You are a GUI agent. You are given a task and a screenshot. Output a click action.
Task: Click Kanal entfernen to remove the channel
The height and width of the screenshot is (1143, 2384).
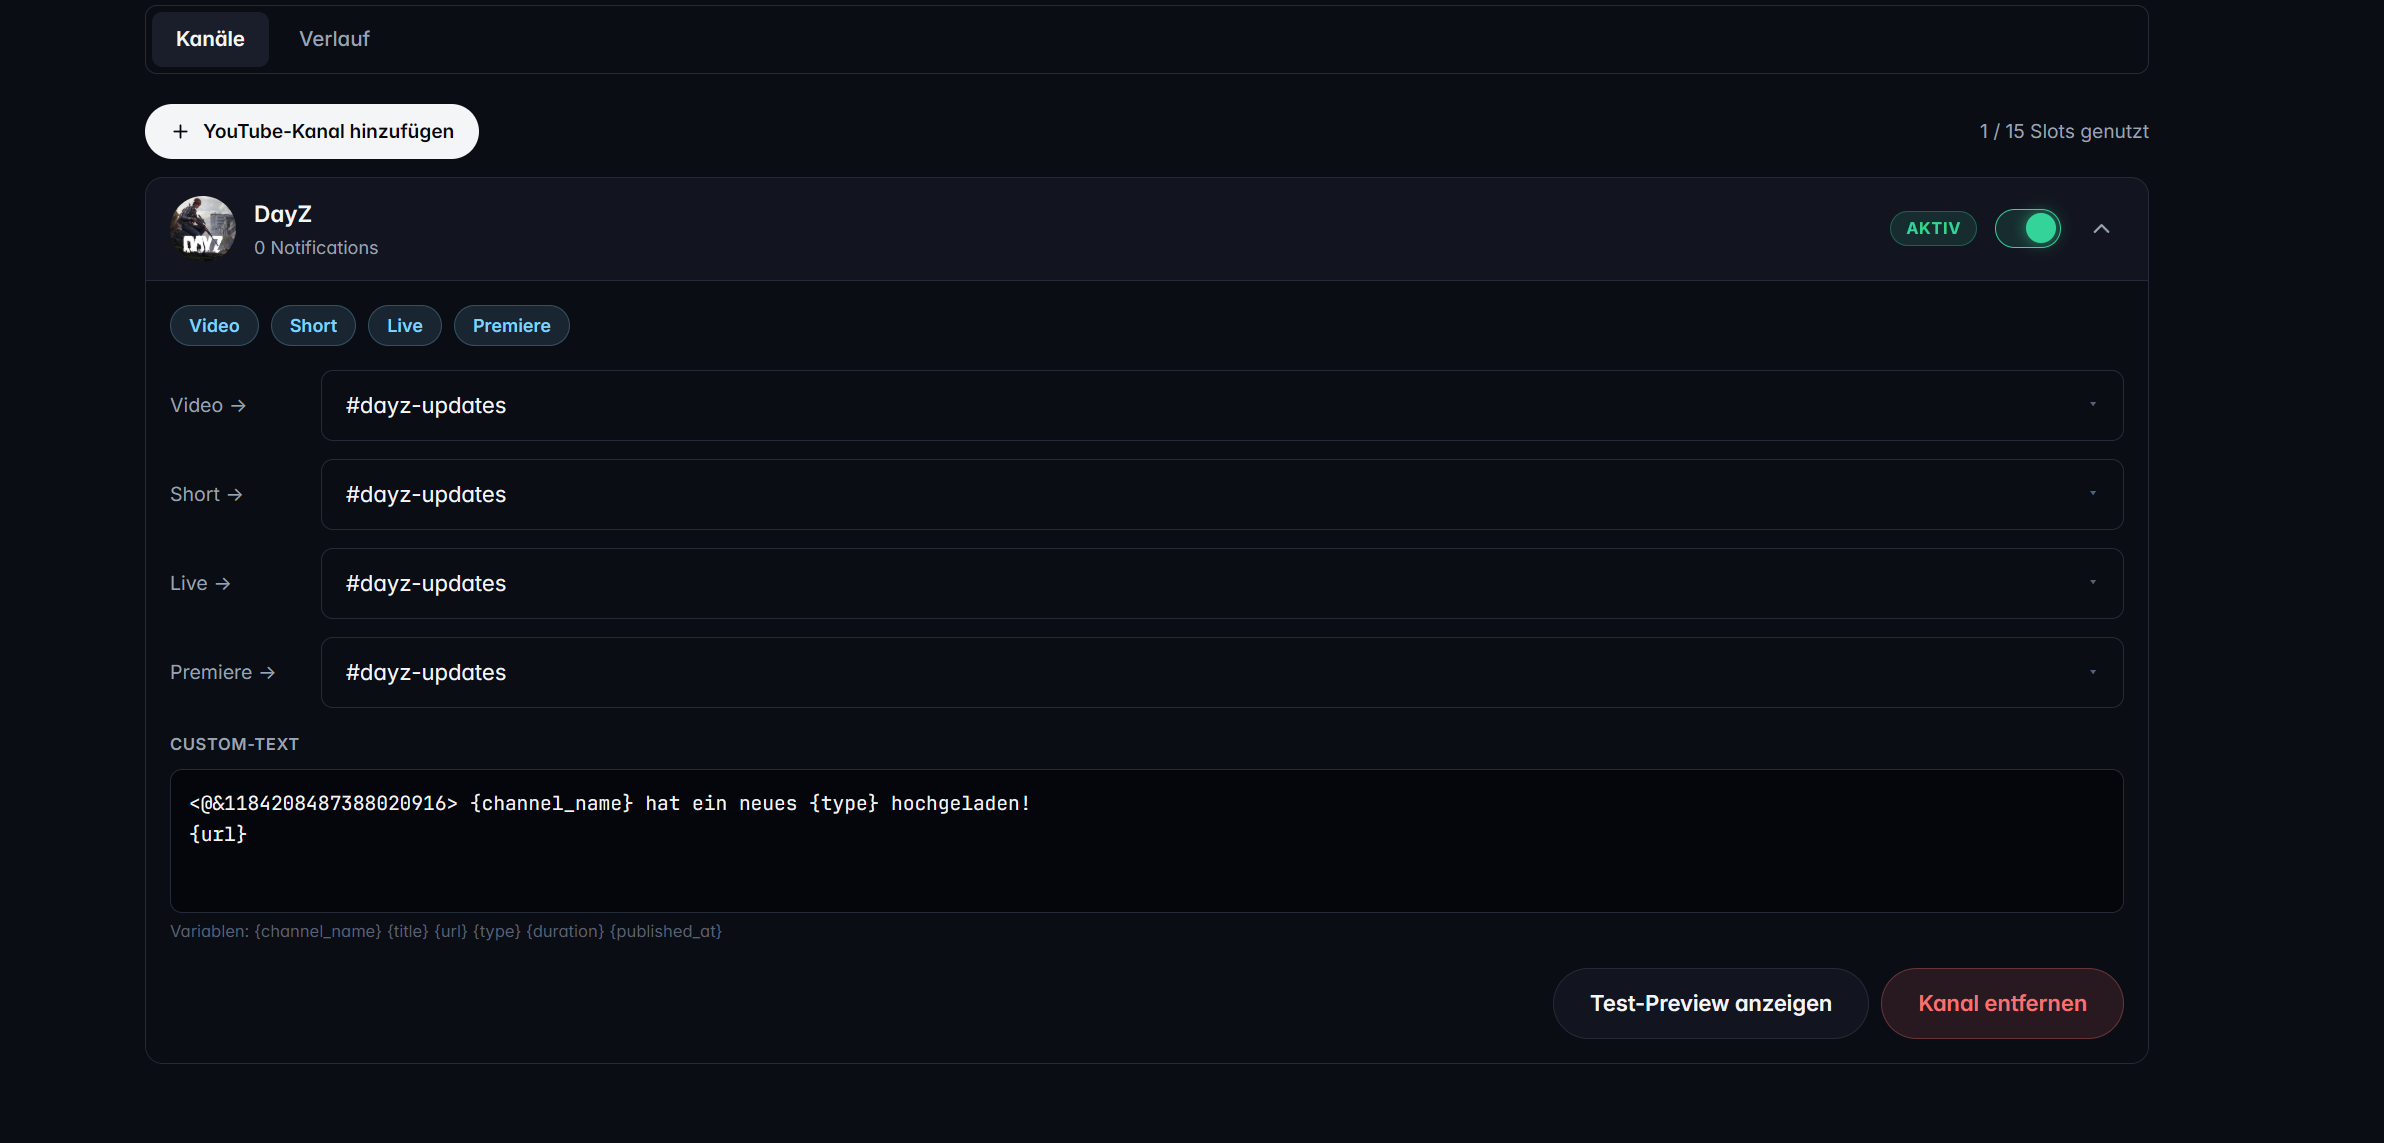coord(2002,1003)
